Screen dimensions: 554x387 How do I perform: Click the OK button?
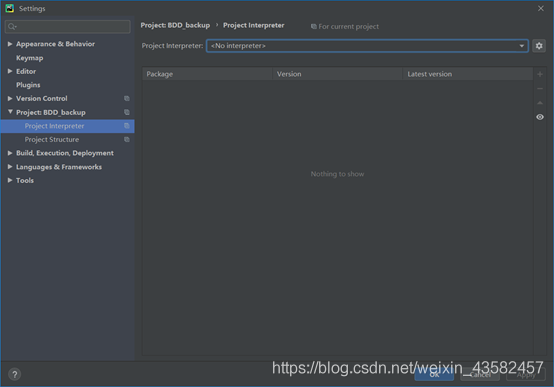[434, 374]
